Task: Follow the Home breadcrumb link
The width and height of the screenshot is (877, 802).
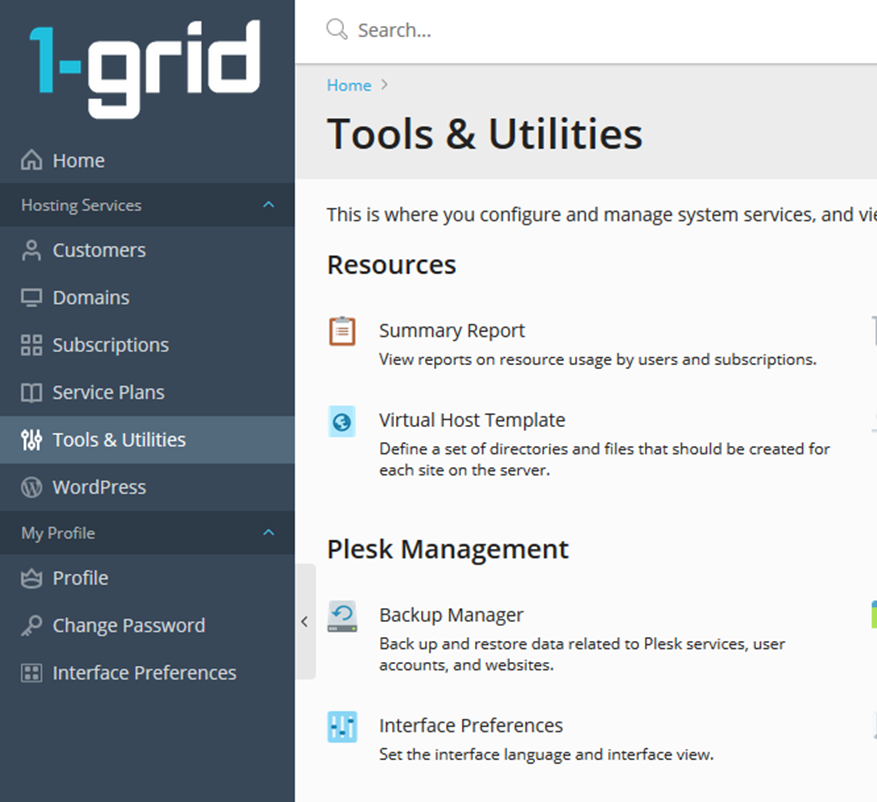Action: coord(349,85)
